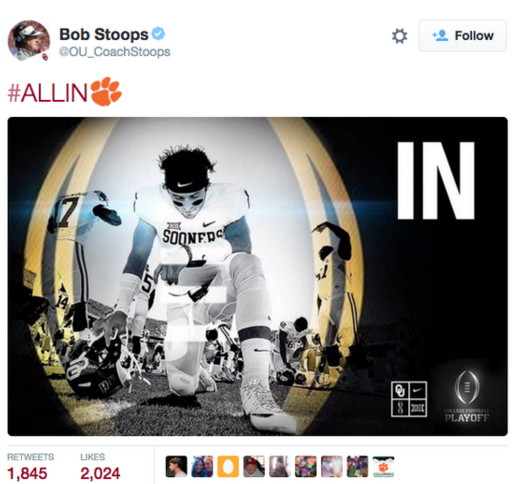516x484 pixels.
Task: Open the @OU_CoachStoops handle
Action: 115,52
